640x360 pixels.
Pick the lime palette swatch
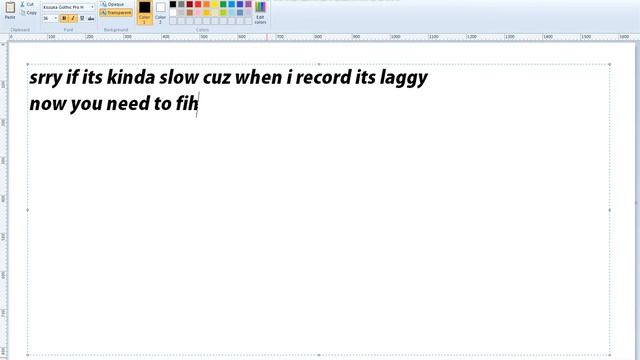coord(223,13)
